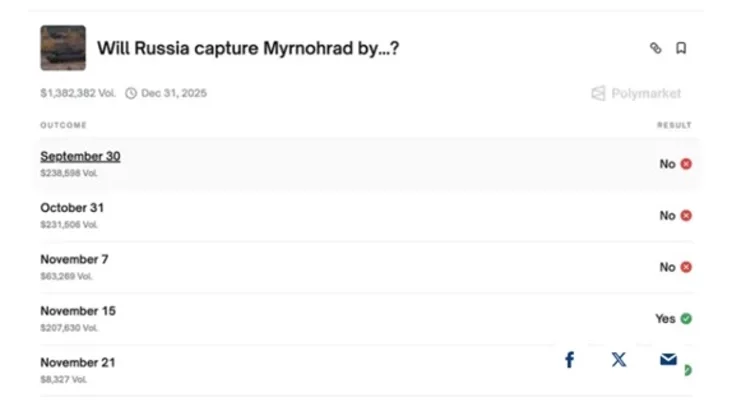The image size is (732, 411).
Task: Click the Polymarket logo
Action: click(x=636, y=93)
